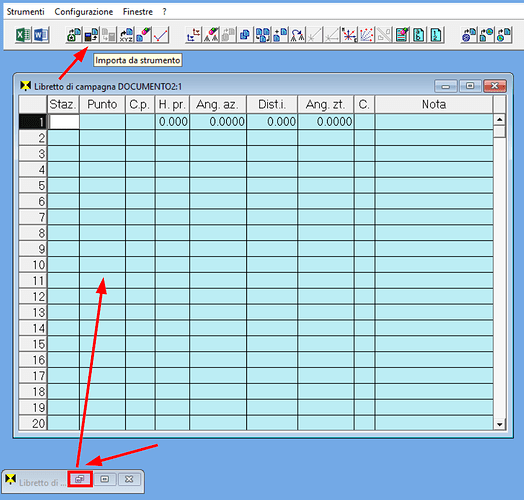Click the Word export icon

click(41, 35)
